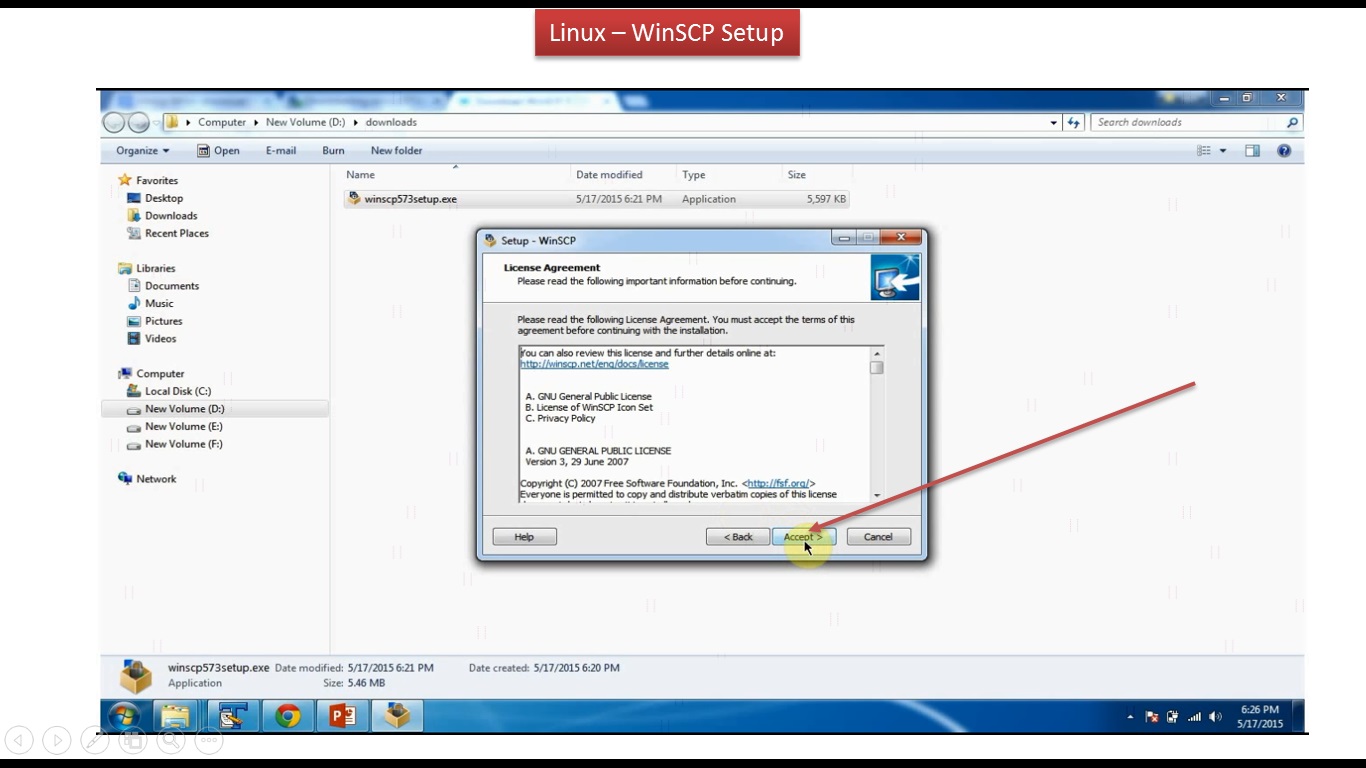The image size is (1366, 768).
Task: Click New folder in the toolbar
Action: [396, 151]
